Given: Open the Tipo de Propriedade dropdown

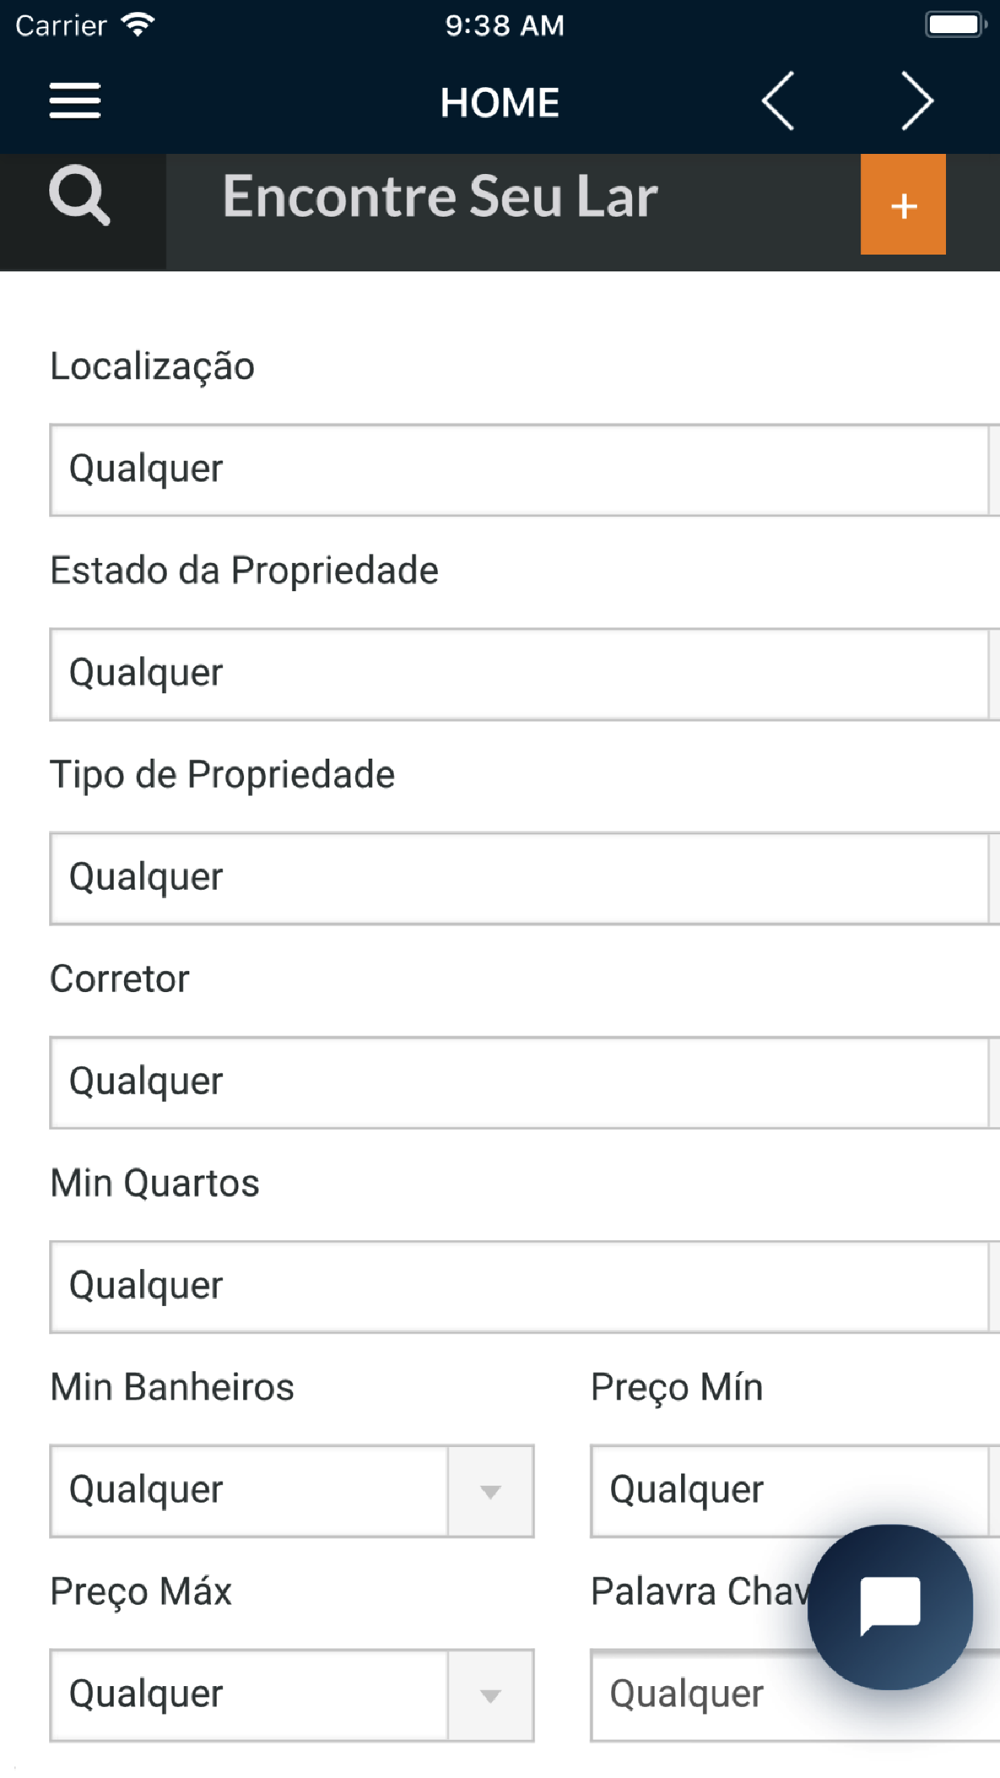Looking at the screenshot, I should [x=520, y=878].
